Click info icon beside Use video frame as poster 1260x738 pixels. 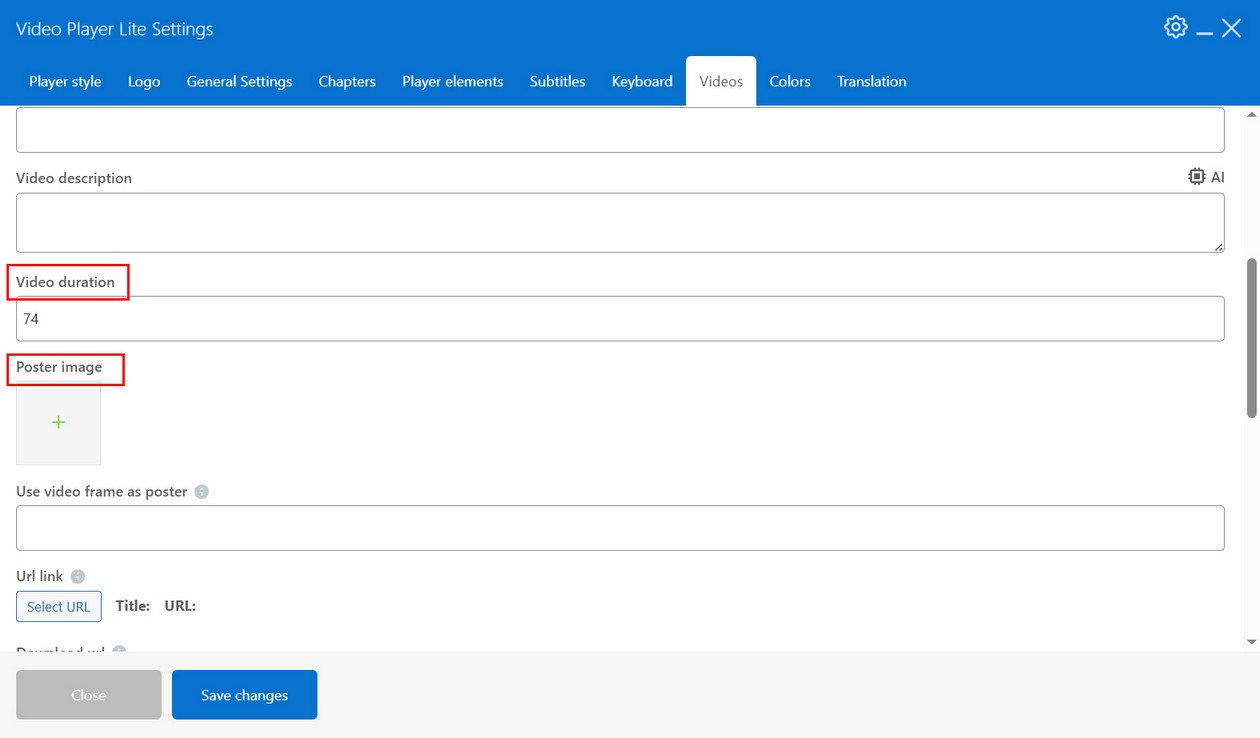(202, 492)
